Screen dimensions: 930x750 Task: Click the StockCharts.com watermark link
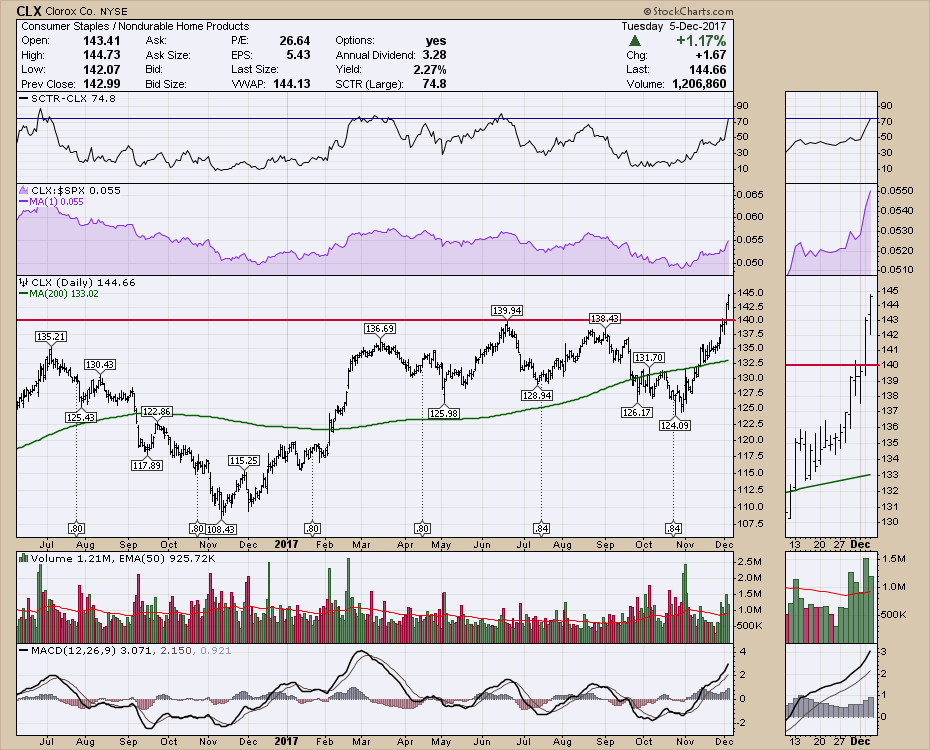click(x=689, y=11)
